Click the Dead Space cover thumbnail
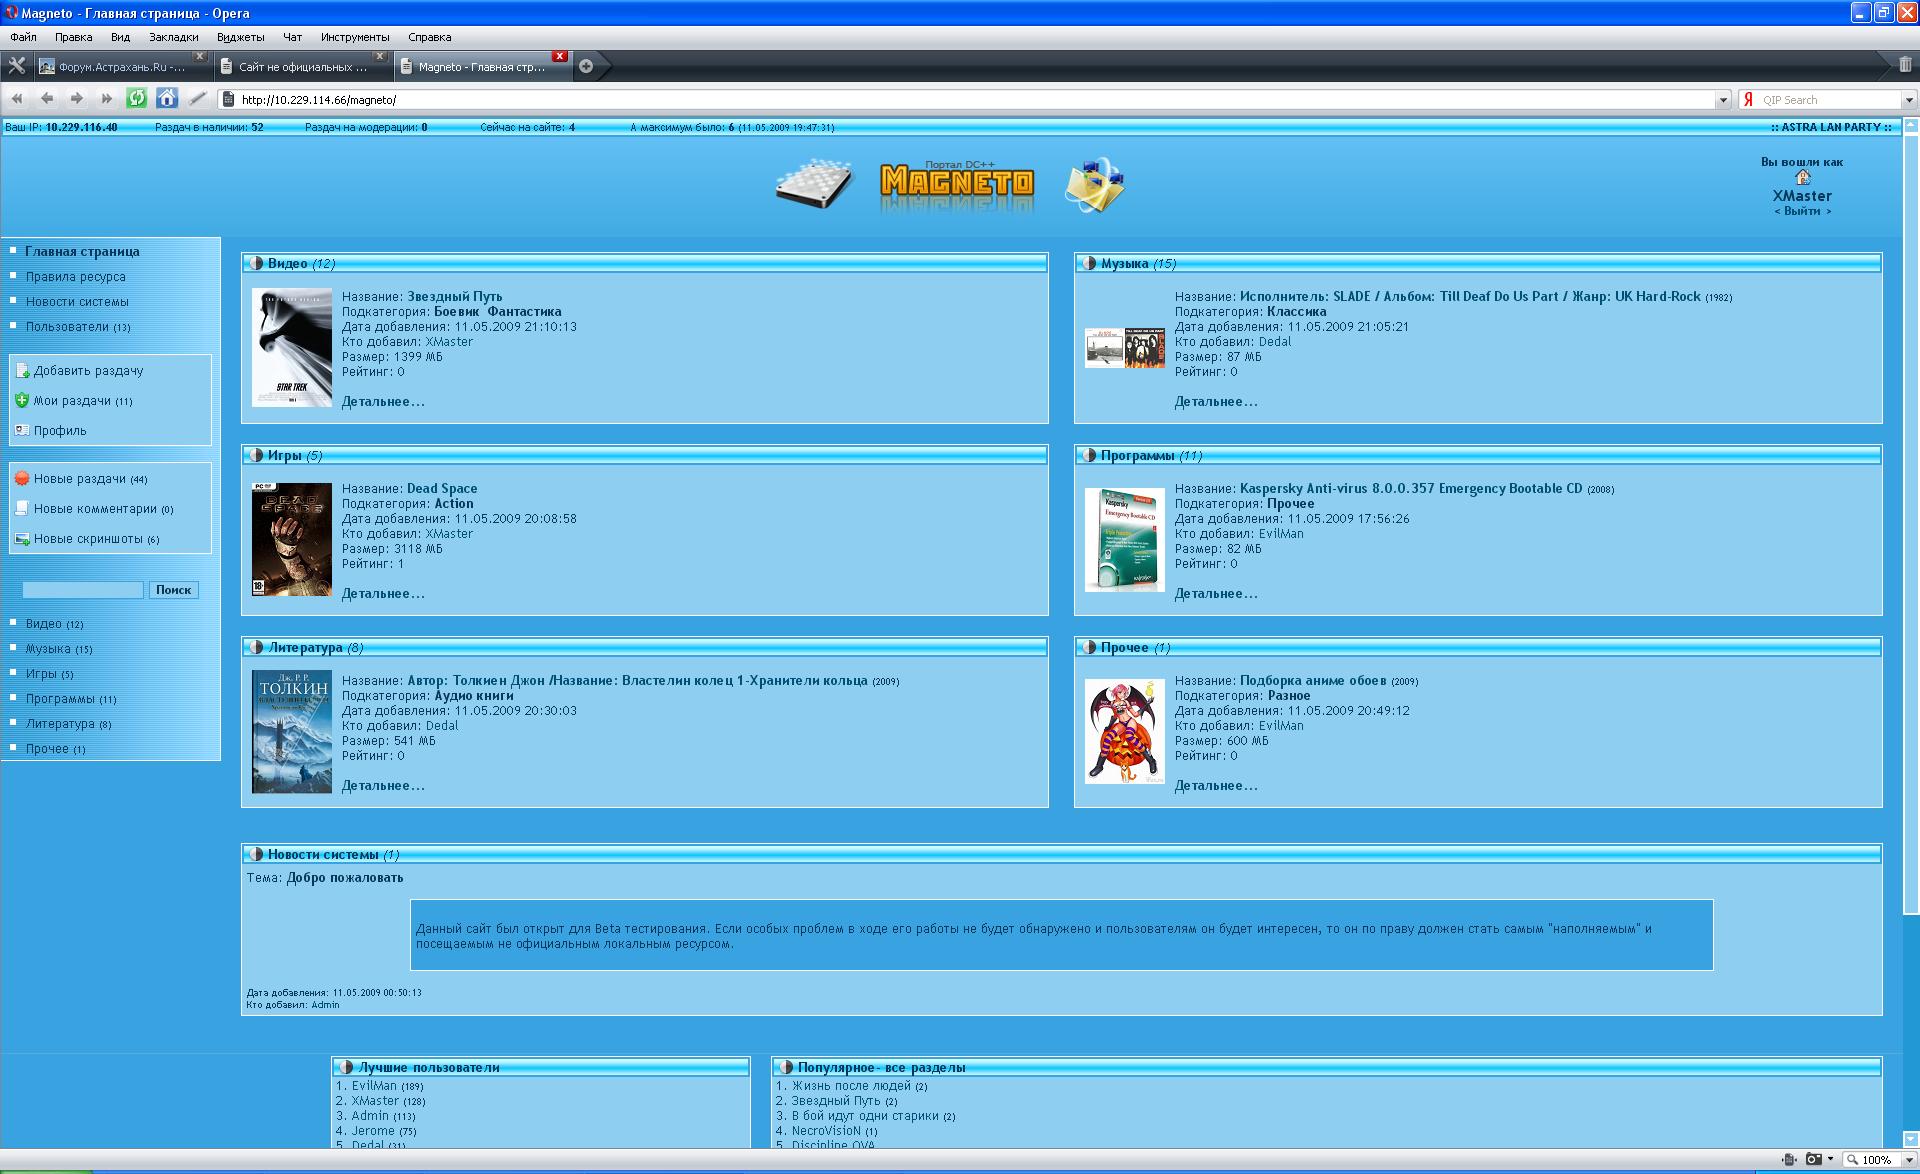Viewport: 1920px width, 1174px height. click(292, 540)
